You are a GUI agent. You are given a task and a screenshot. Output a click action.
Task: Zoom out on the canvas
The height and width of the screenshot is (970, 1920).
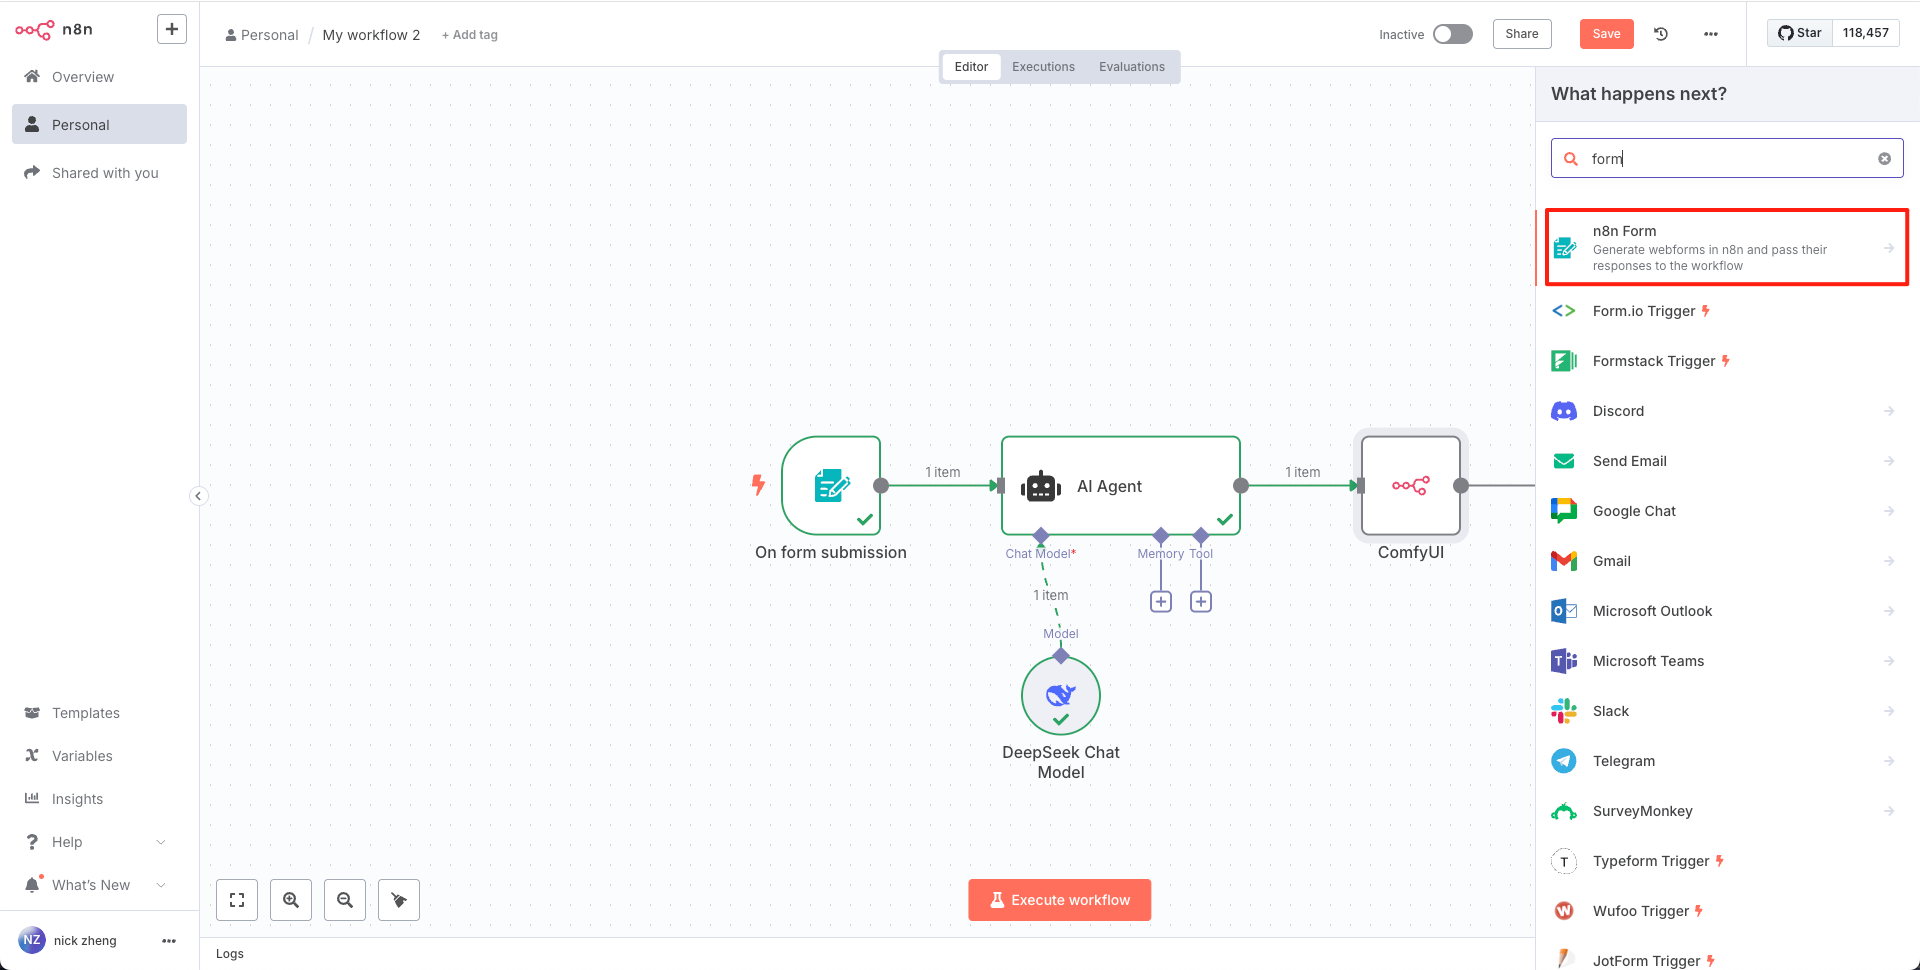point(345,900)
